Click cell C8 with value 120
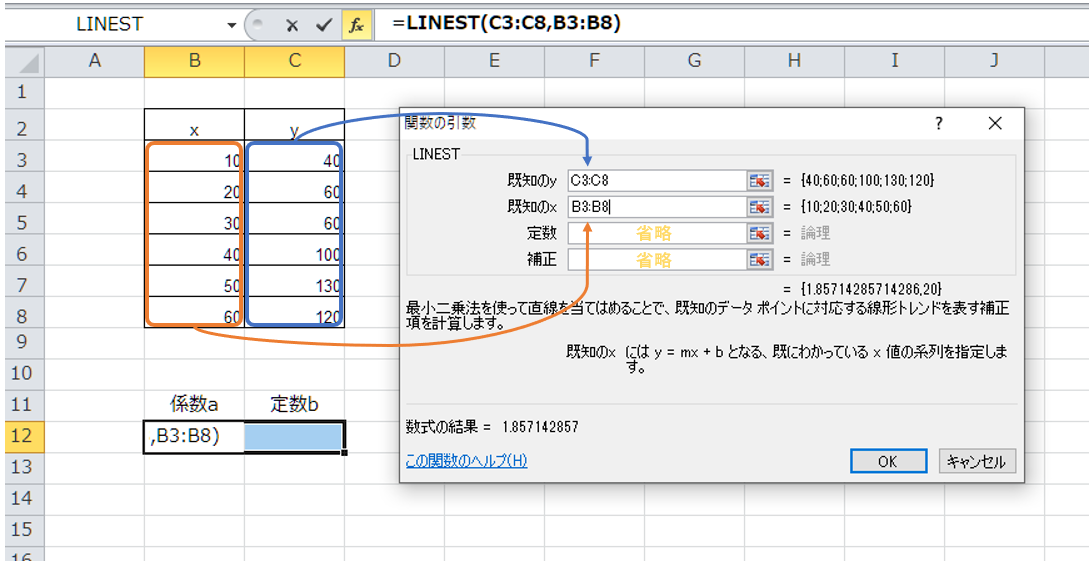Viewport: 1090px width, 571px height. coord(295,313)
